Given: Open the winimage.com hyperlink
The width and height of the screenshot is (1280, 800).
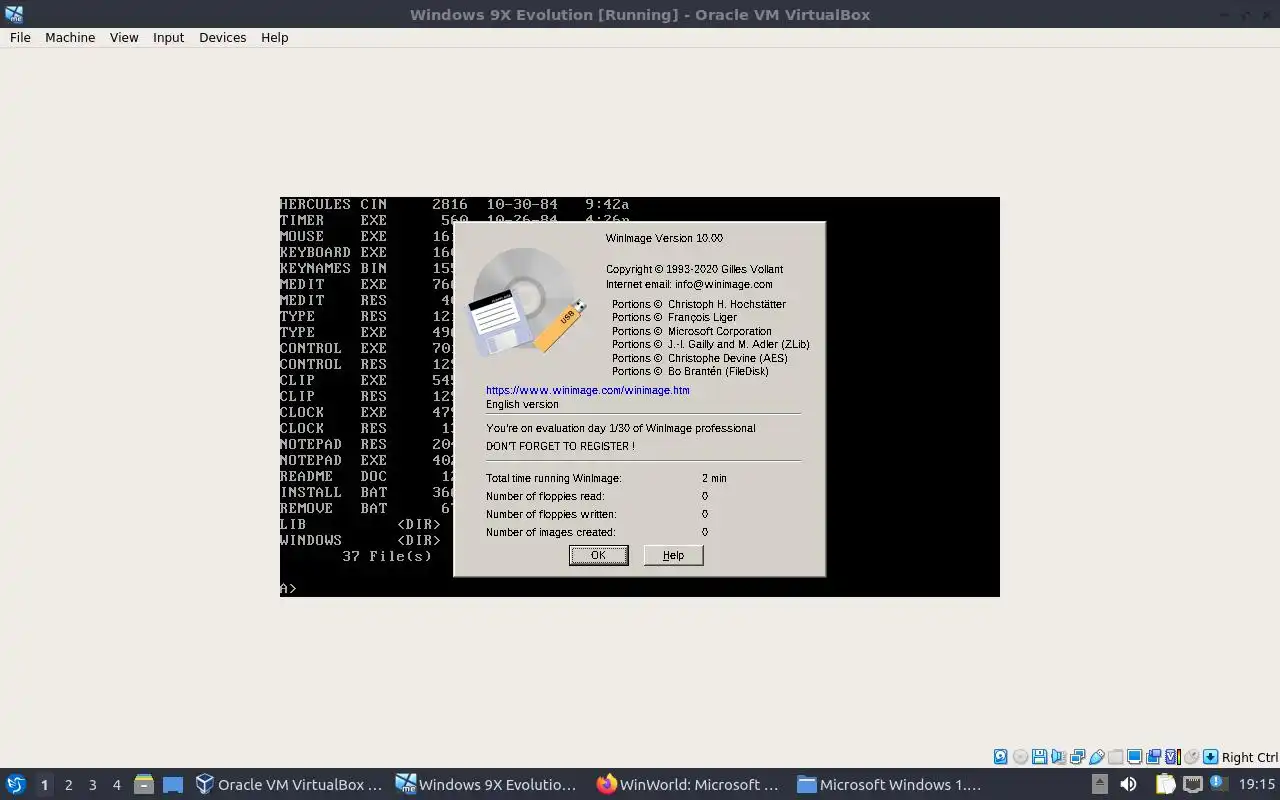Looking at the screenshot, I should click(x=588, y=390).
